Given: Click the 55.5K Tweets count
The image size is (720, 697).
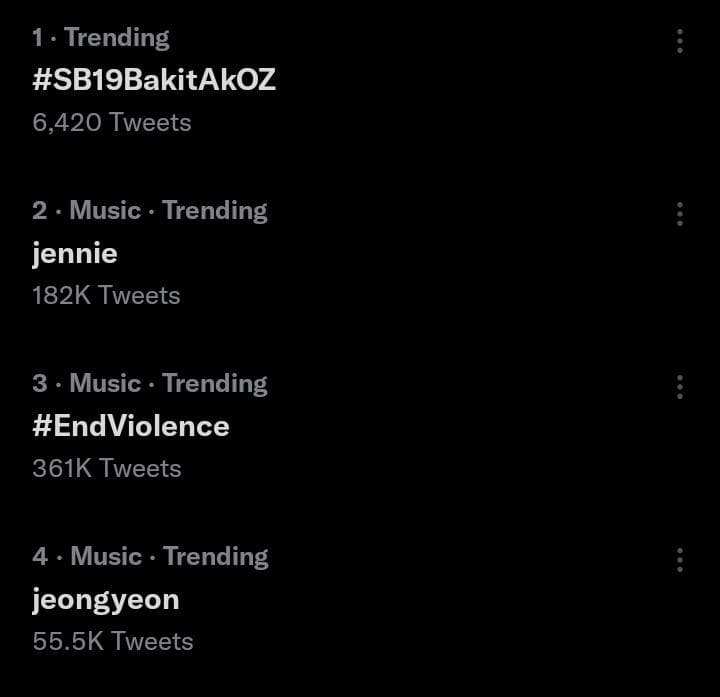Looking at the screenshot, I should pyautogui.click(x=112, y=641).
